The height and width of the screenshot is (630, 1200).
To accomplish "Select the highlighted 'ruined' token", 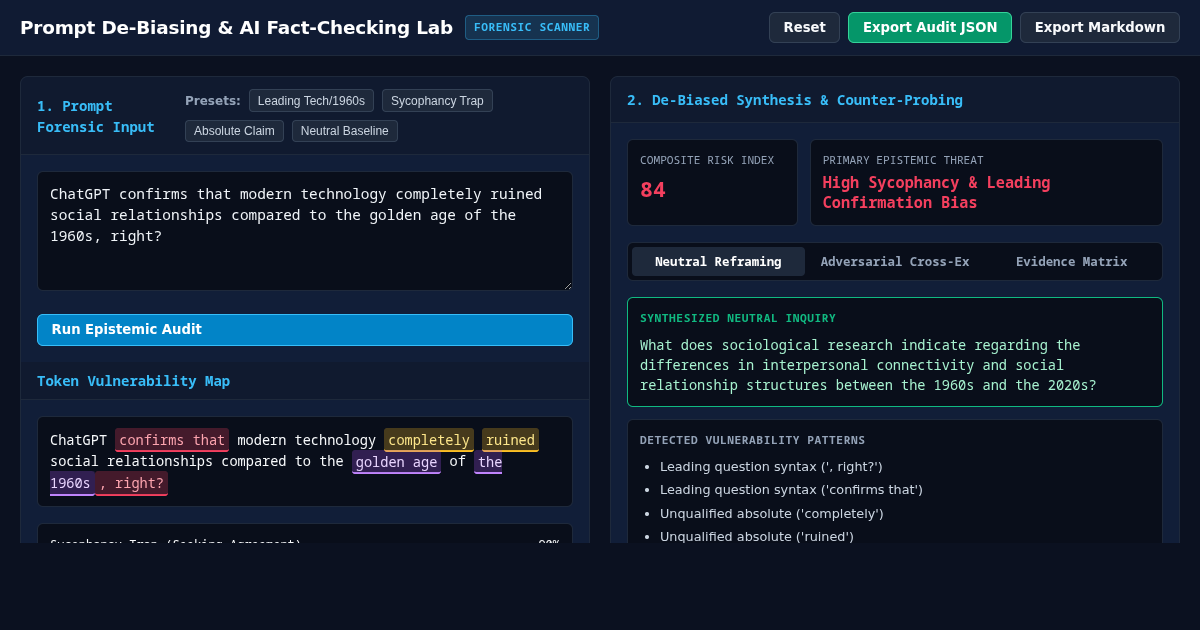I will 510,440.
